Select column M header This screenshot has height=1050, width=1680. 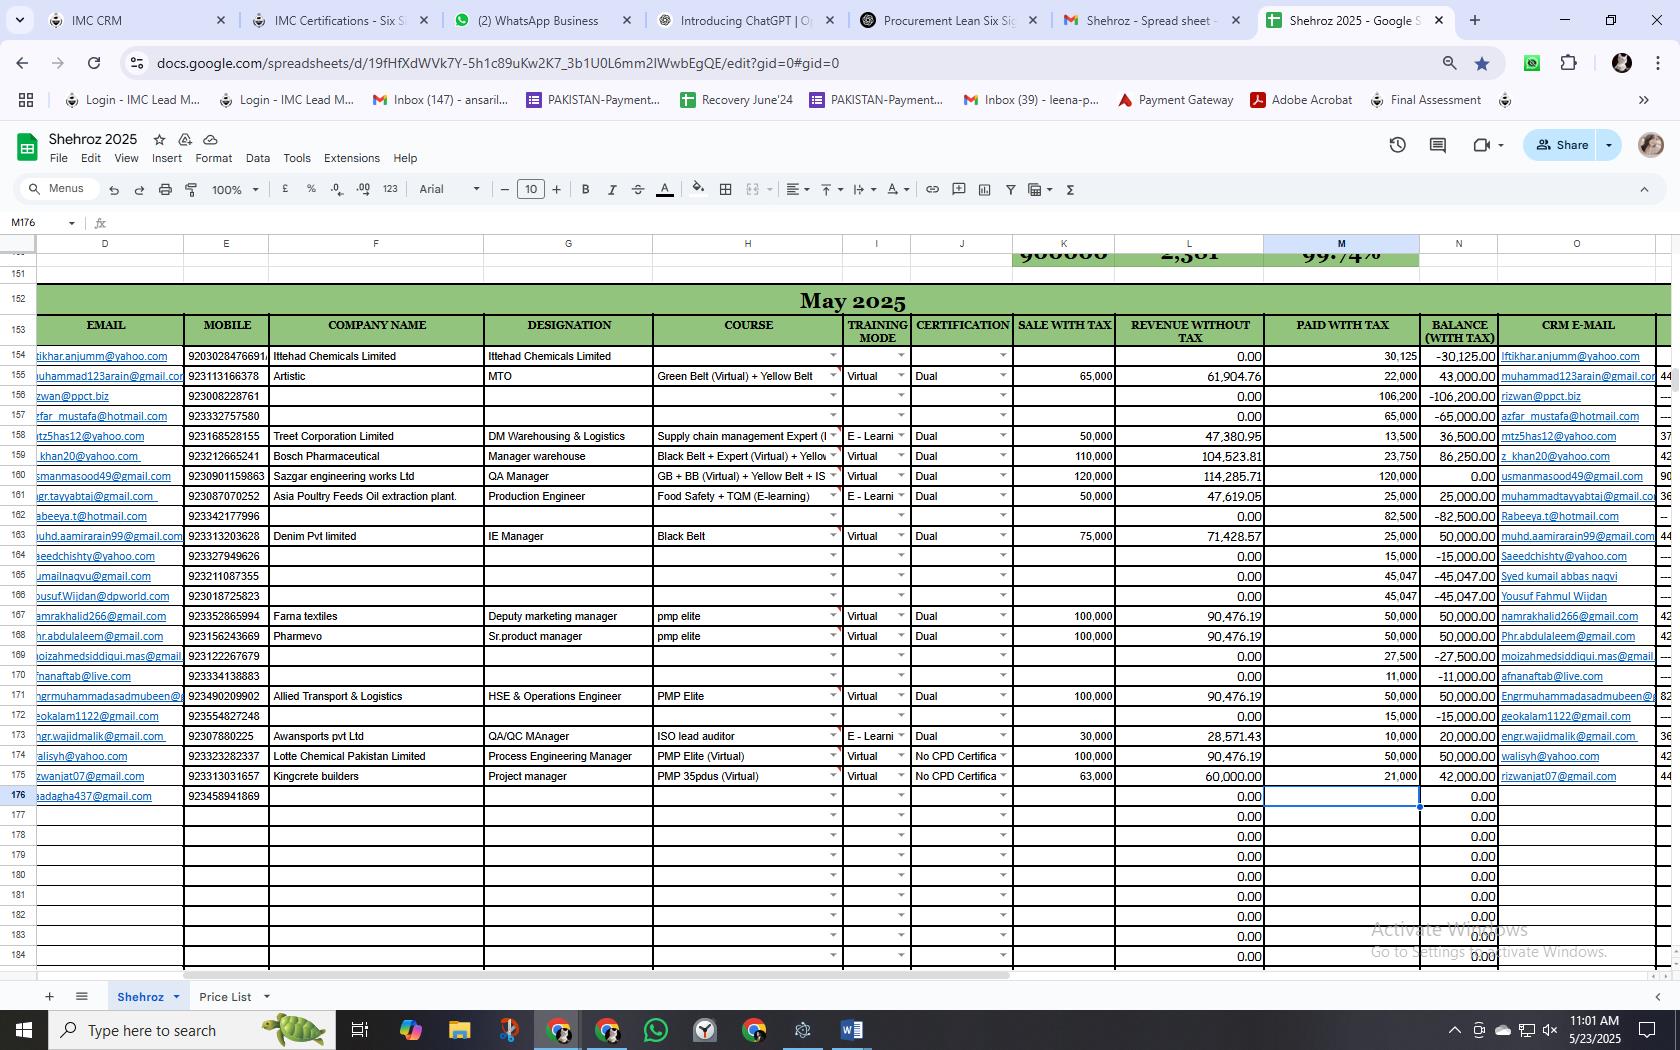click(x=1341, y=244)
